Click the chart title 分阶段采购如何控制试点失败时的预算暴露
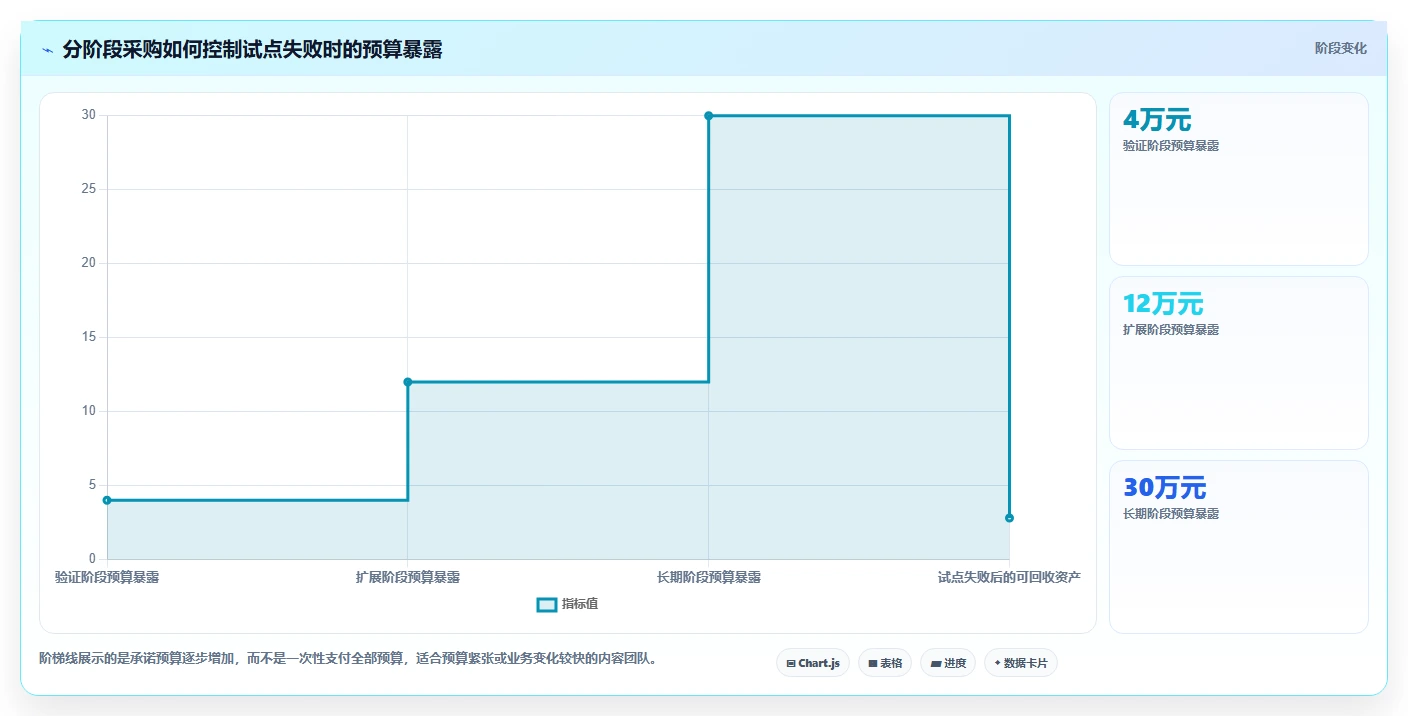The height and width of the screenshot is (716, 1408). click(x=252, y=50)
